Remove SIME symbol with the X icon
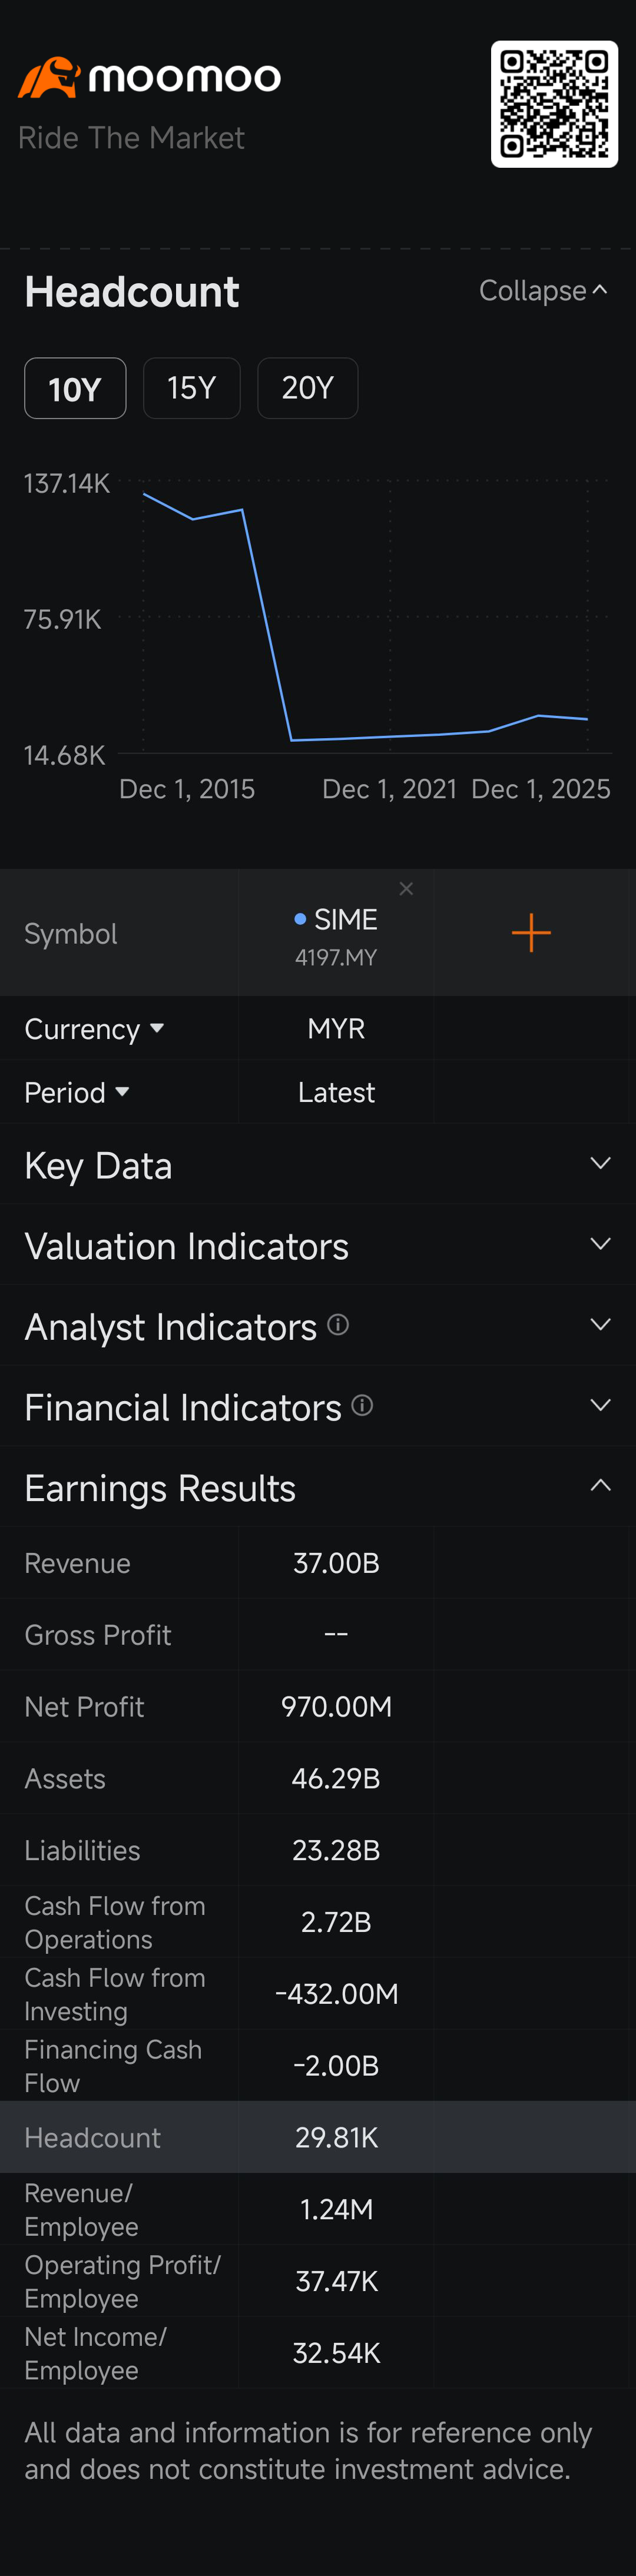 click(406, 888)
